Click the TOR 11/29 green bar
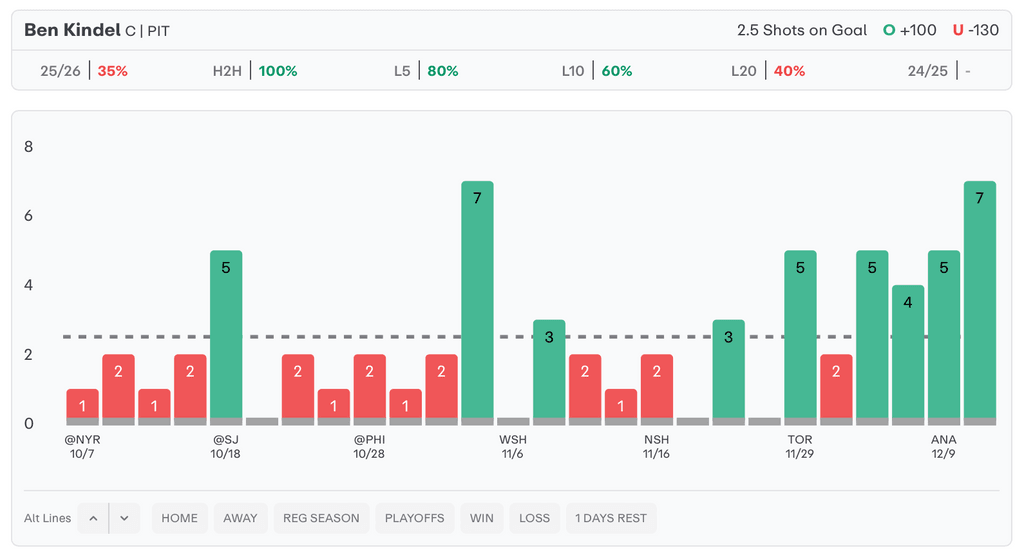The image size is (1024, 560). [x=800, y=335]
